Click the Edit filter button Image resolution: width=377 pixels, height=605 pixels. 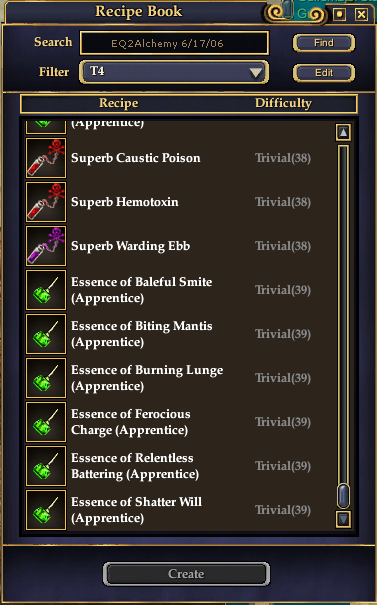pos(323,73)
